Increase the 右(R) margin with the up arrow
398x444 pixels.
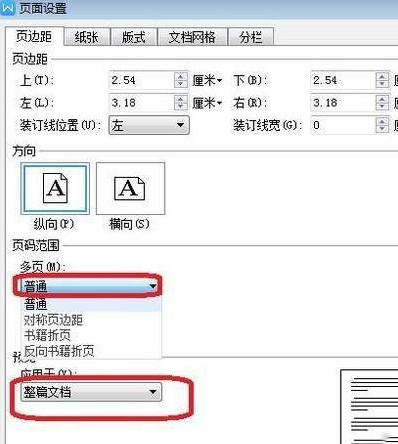tap(382, 99)
